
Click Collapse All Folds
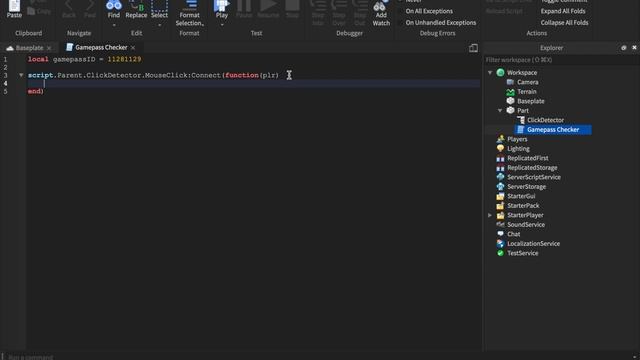pyautogui.click(x=564, y=22)
